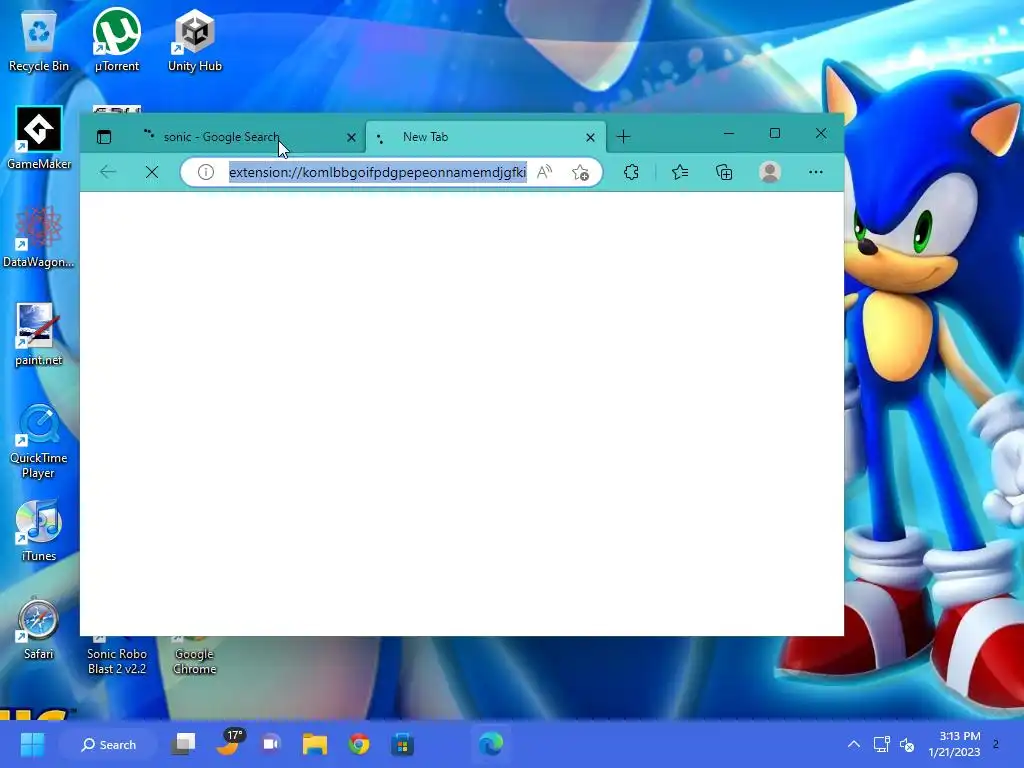Open the Collections icon
The width and height of the screenshot is (1024, 768).
(x=724, y=172)
